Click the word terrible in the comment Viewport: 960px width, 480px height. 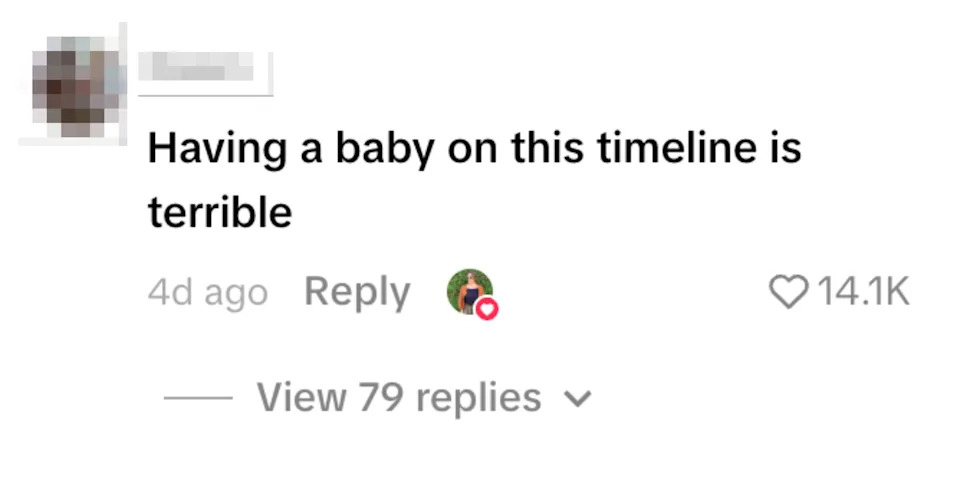pyautogui.click(x=220, y=212)
